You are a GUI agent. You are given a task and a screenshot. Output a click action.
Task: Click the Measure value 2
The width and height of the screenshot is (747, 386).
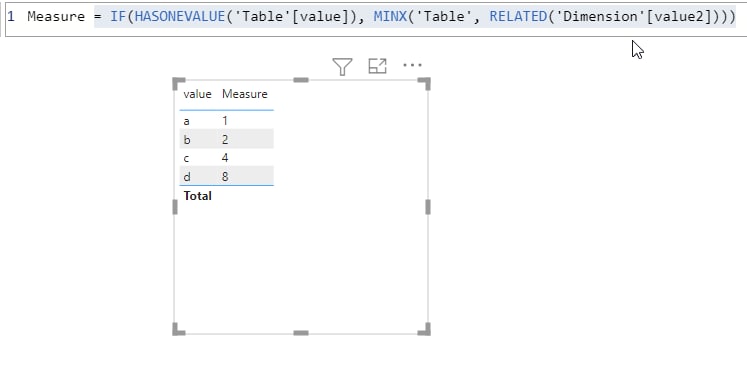[x=225, y=140]
